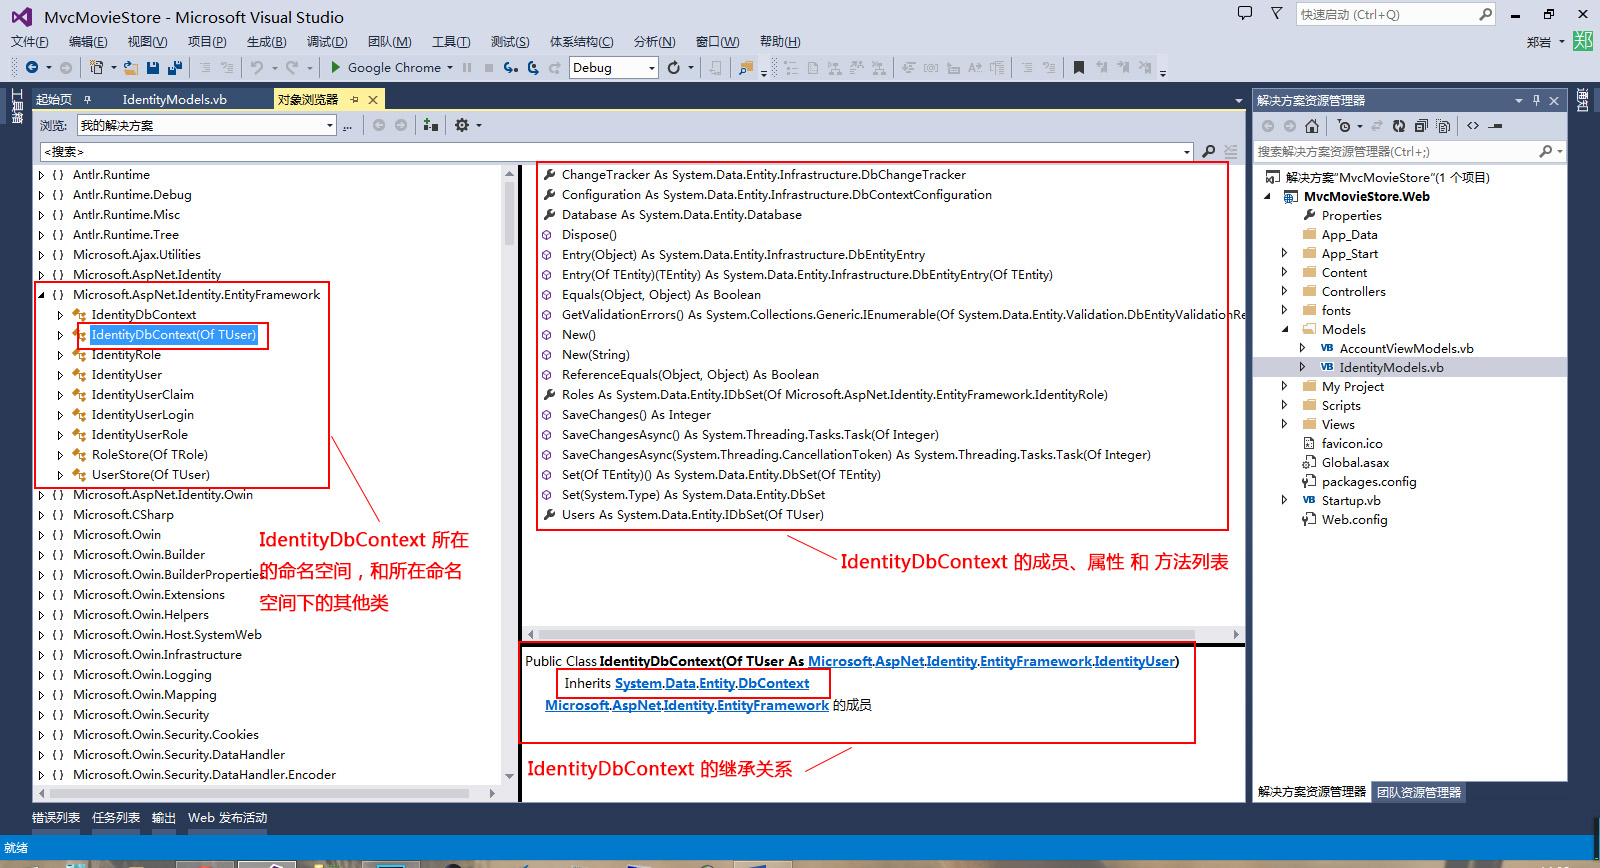
Task: Open the 调试(D) menu
Action: point(327,41)
